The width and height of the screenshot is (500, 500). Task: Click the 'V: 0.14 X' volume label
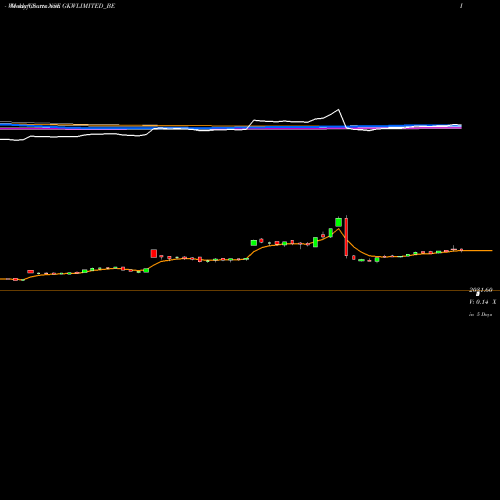point(482,302)
